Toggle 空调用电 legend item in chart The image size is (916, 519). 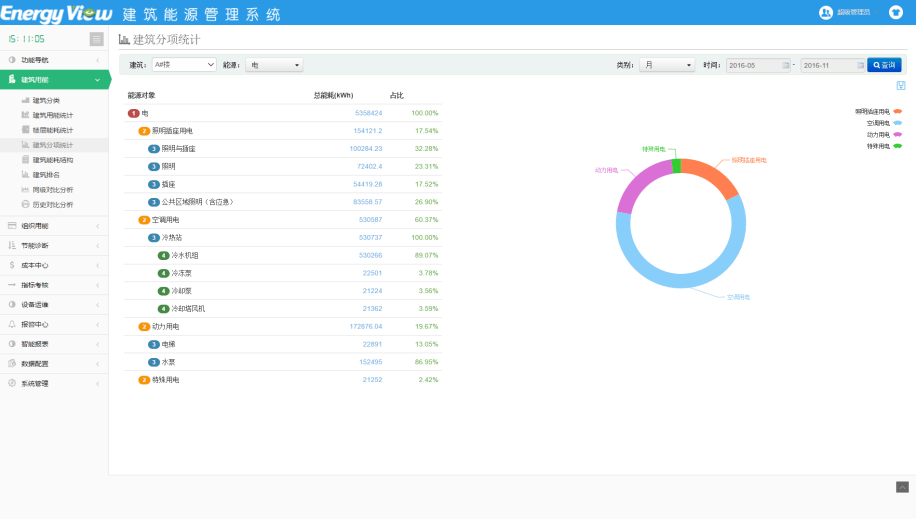click(x=884, y=123)
